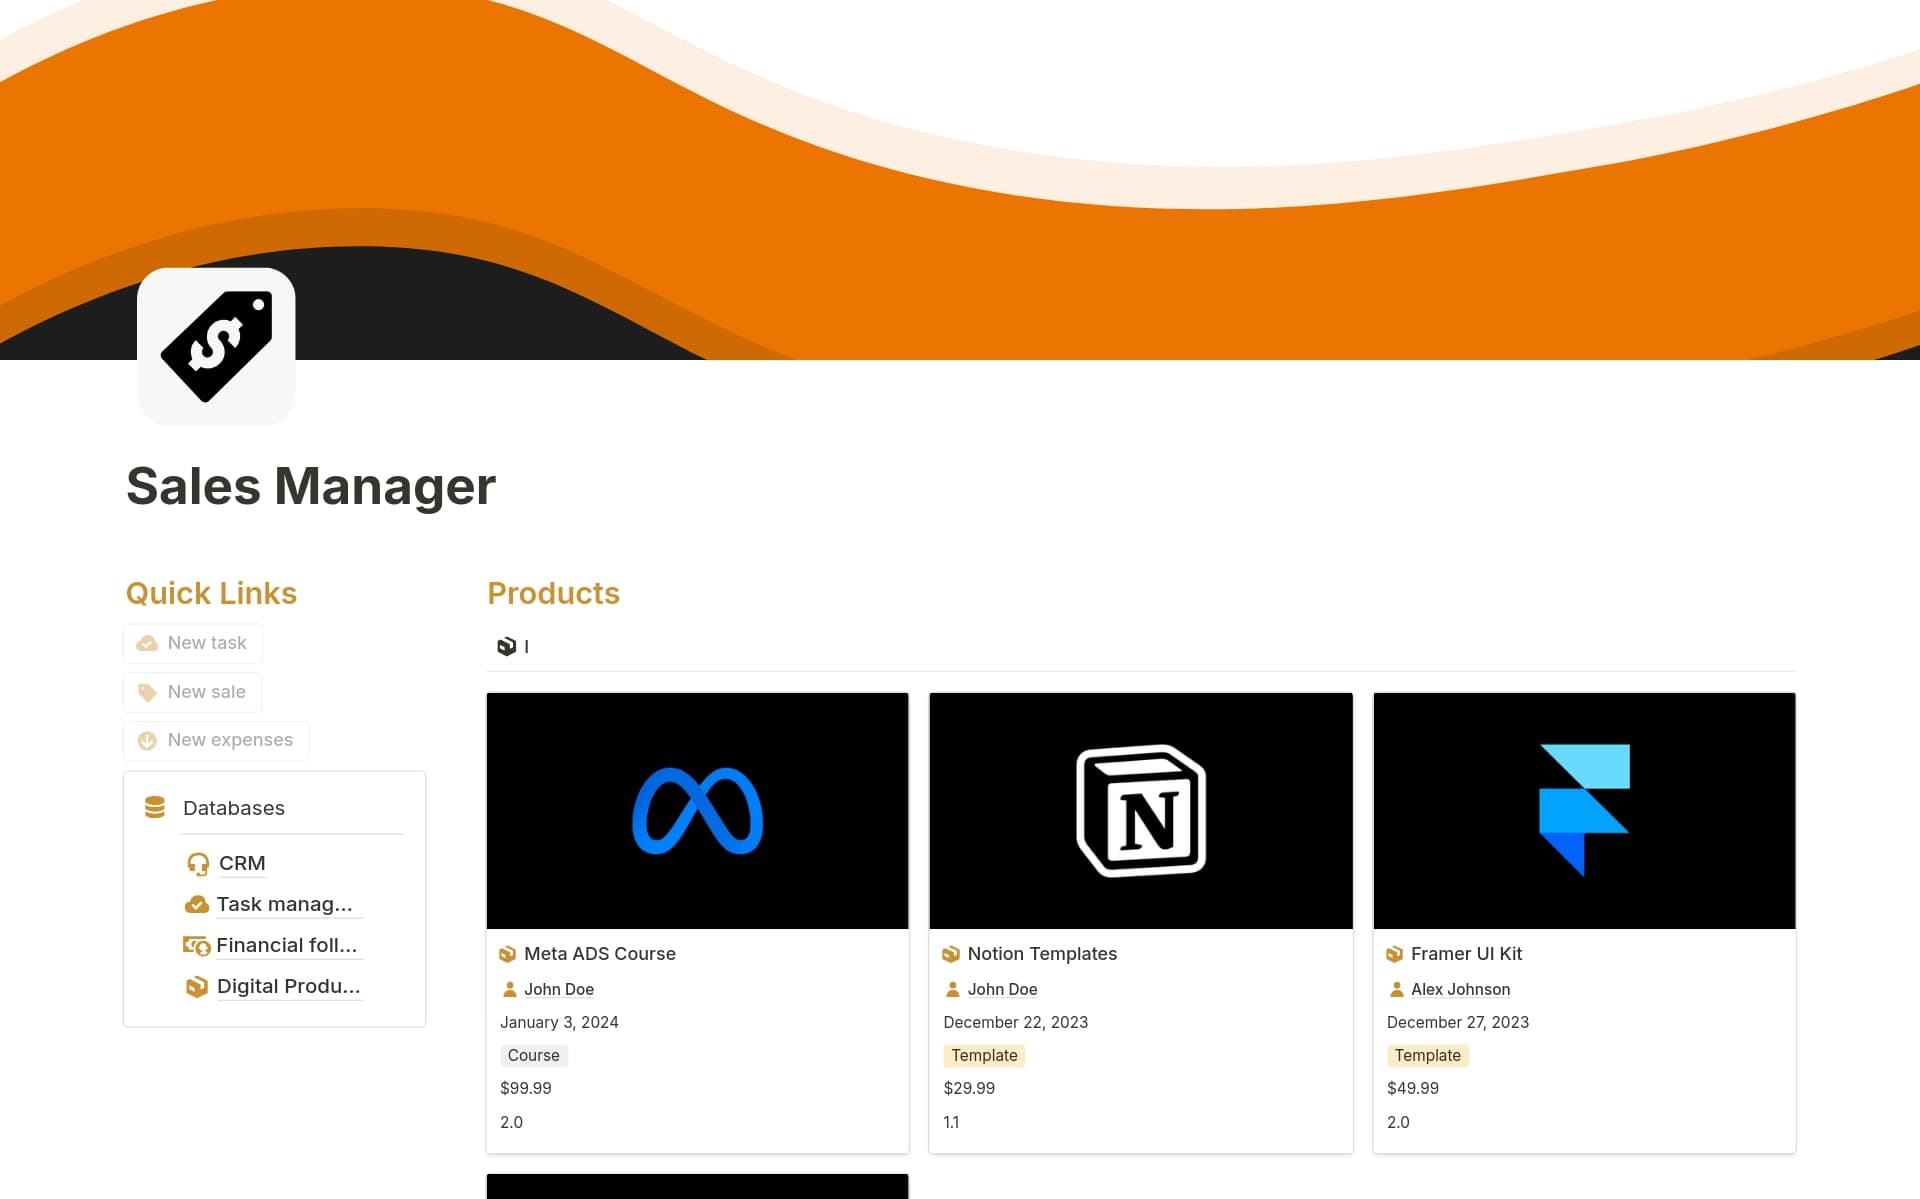Screen dimensions: 1920x1199
Task: Click the package icon next to Digital Products
Action: (197, 986)
